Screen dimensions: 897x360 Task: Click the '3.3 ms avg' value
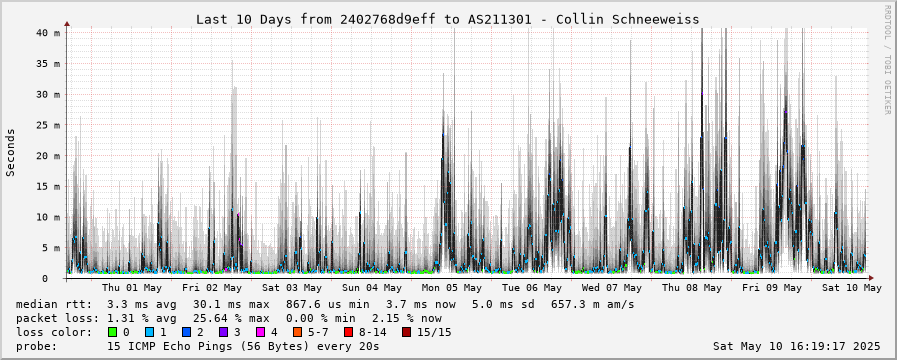141,304
